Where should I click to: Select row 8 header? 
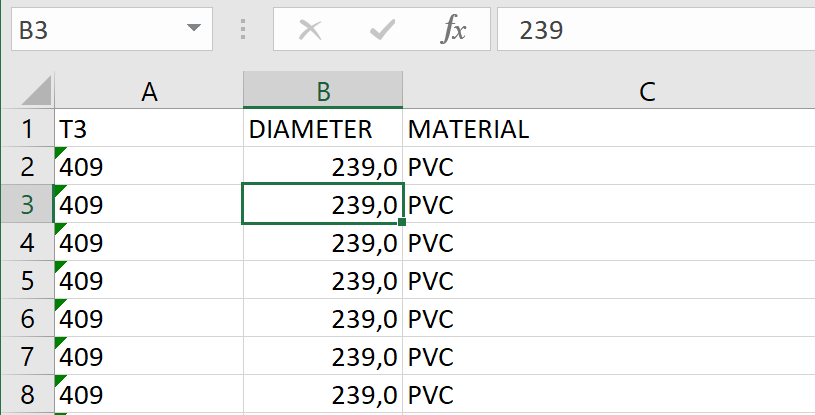[x=27, y=395]
